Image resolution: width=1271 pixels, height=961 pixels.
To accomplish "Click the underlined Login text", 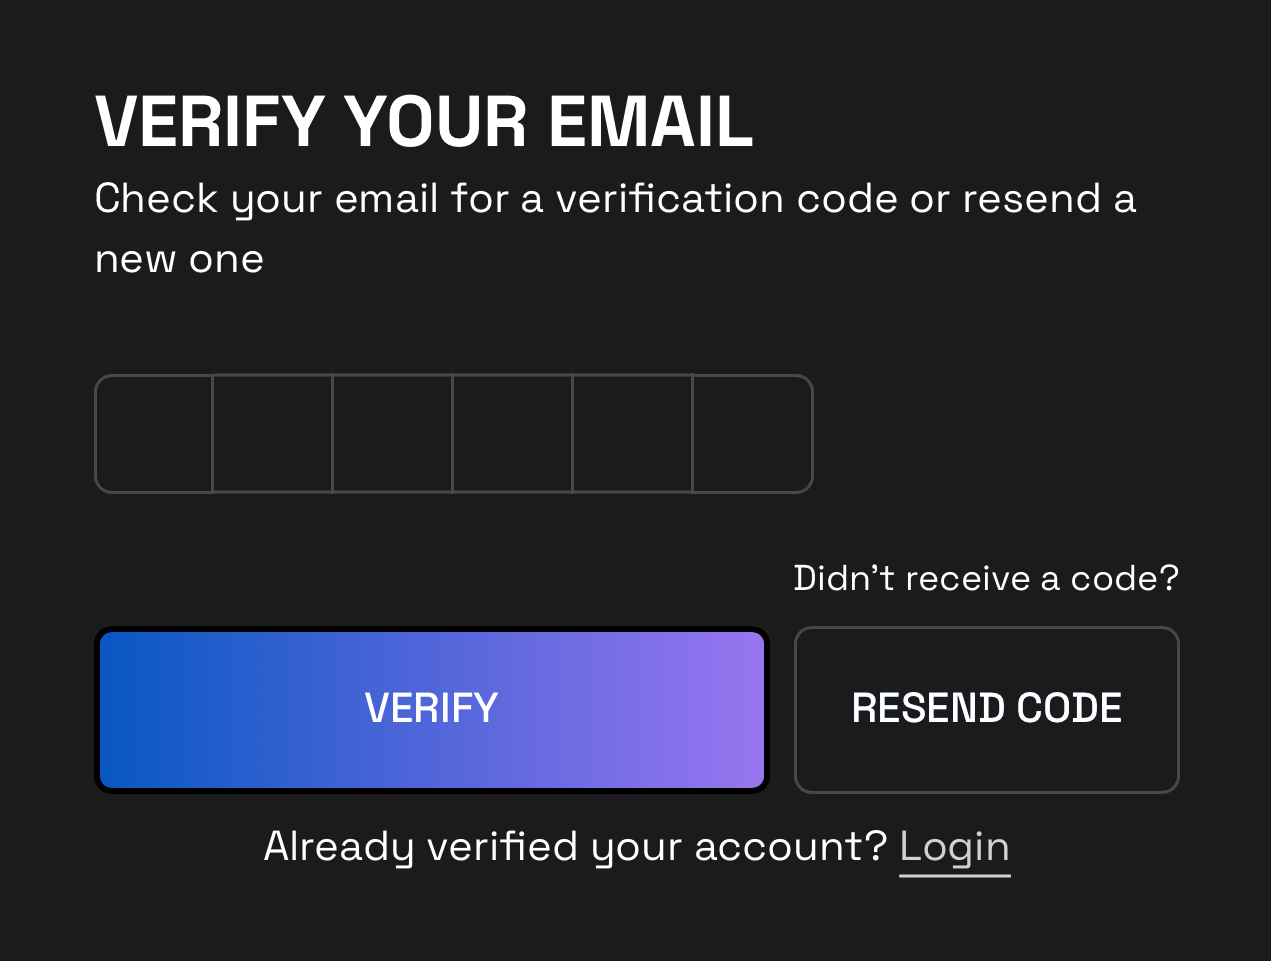I will pyautogui.click(x=954, y=845).
